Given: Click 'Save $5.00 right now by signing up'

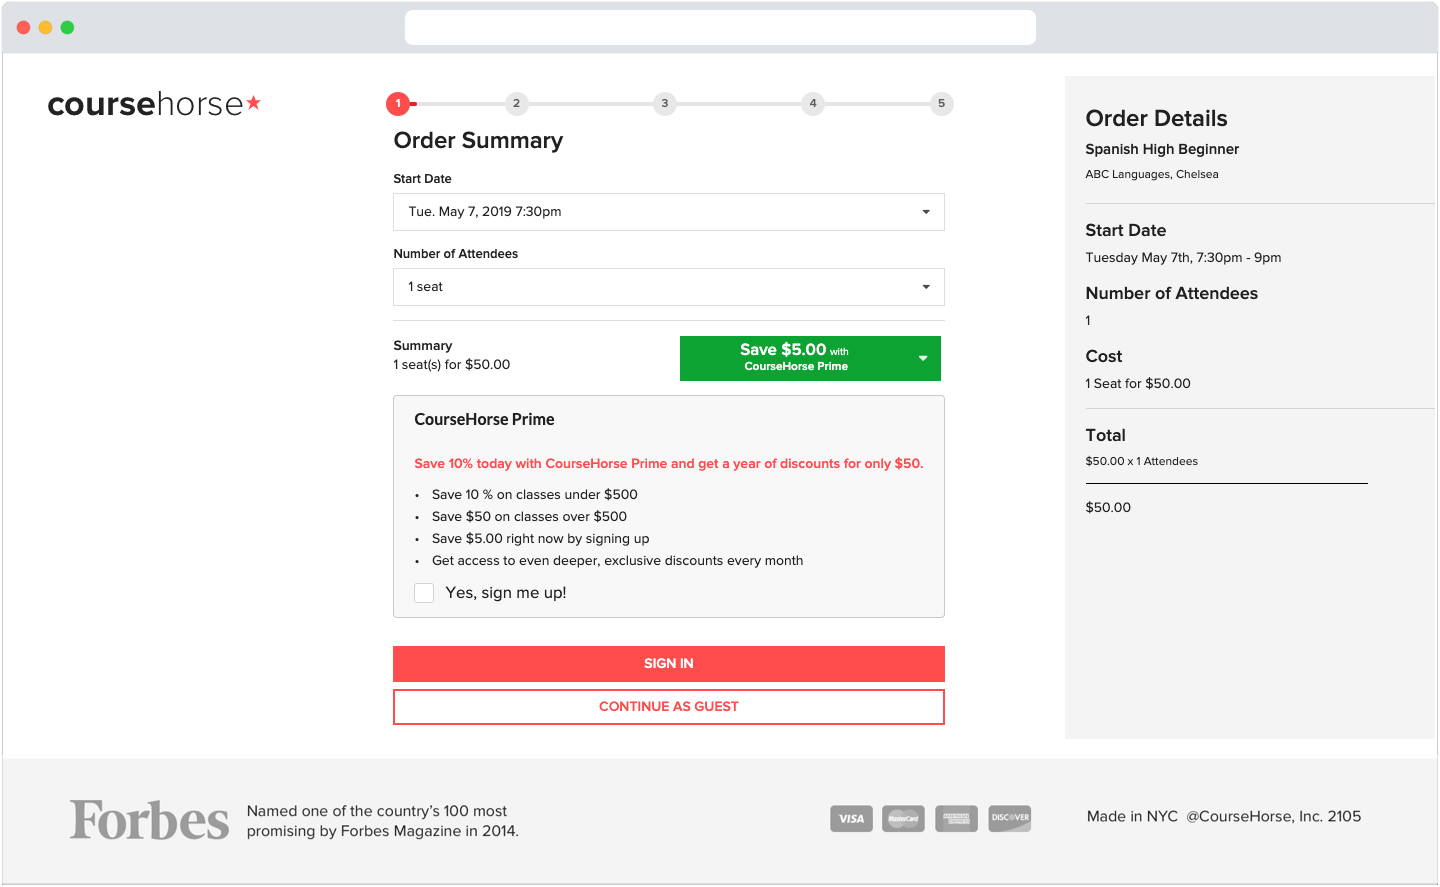Looking at the screenshot, I should (x=541, y=538).
